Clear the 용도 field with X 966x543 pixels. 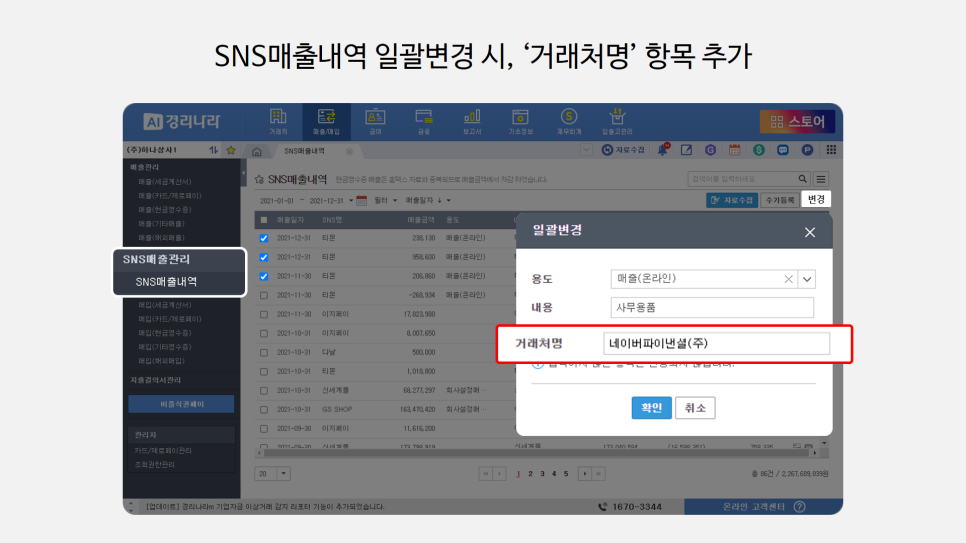pyautogui.click(x=788, y=279)
